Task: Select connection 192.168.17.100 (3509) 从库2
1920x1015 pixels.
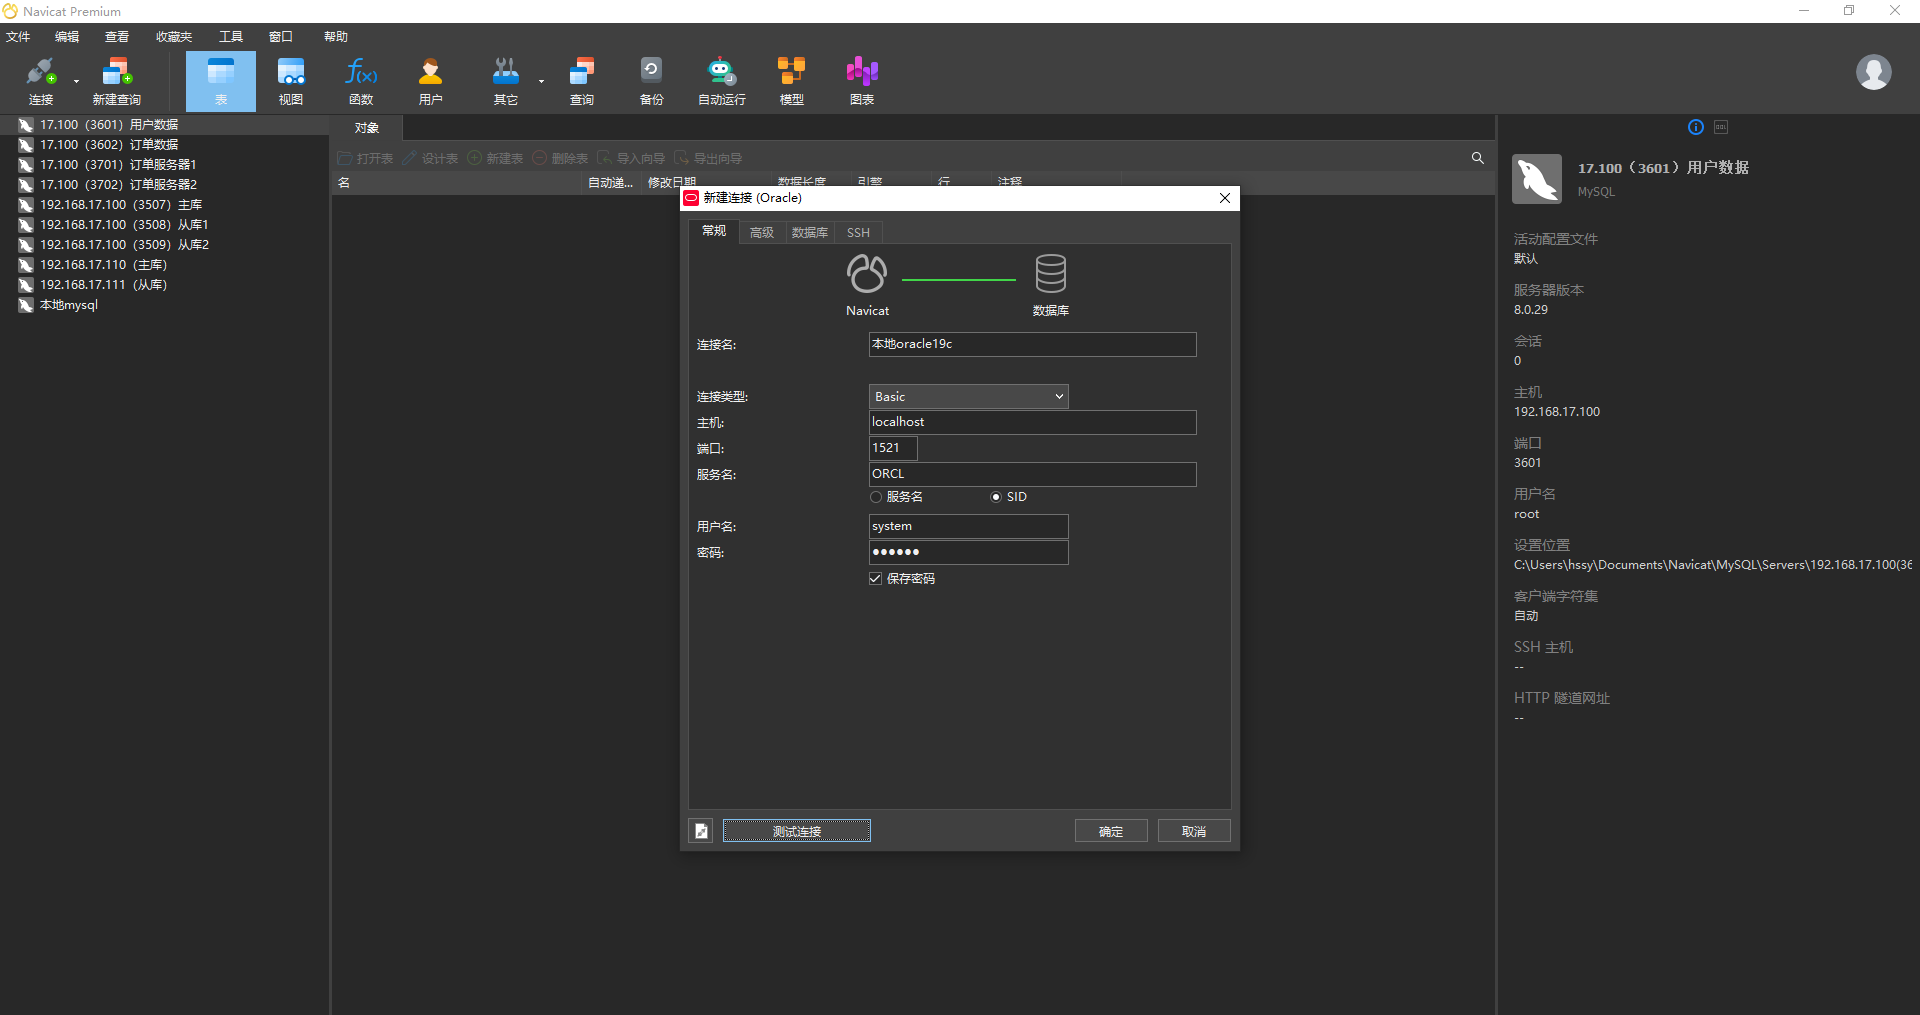Action: click(x=164, y=245)
